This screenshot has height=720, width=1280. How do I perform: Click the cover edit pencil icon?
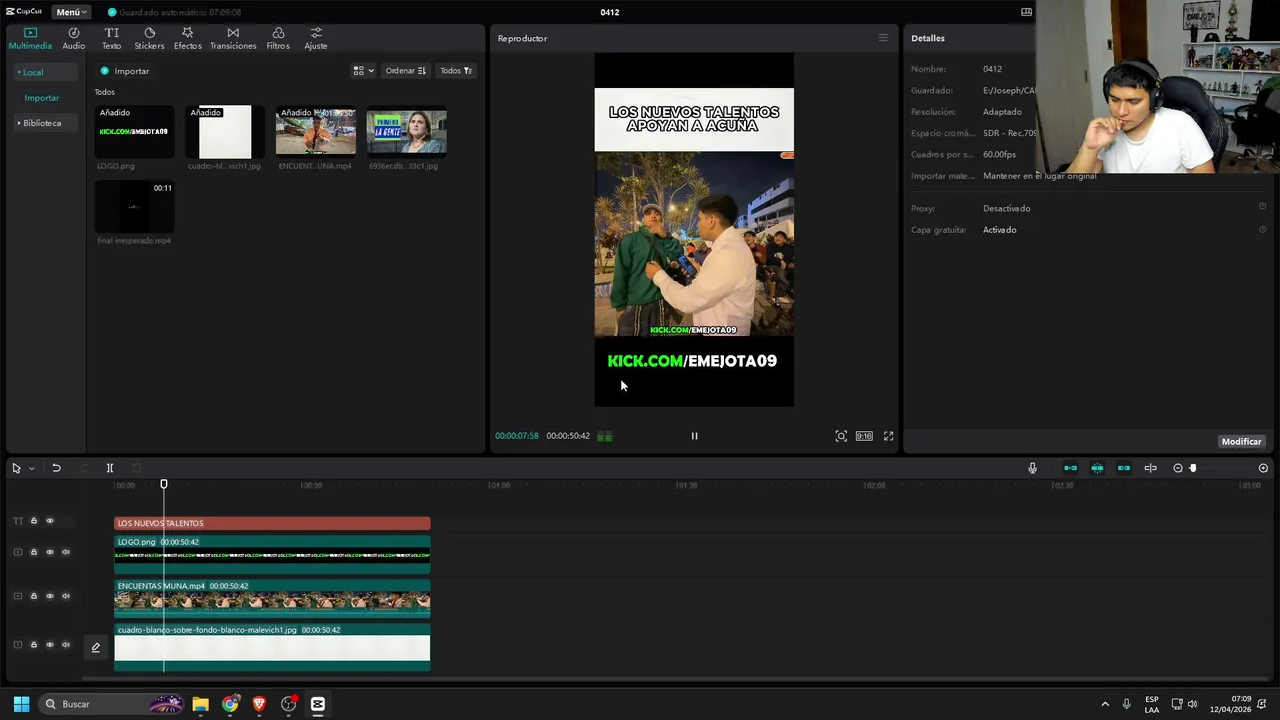coord(96,647)
